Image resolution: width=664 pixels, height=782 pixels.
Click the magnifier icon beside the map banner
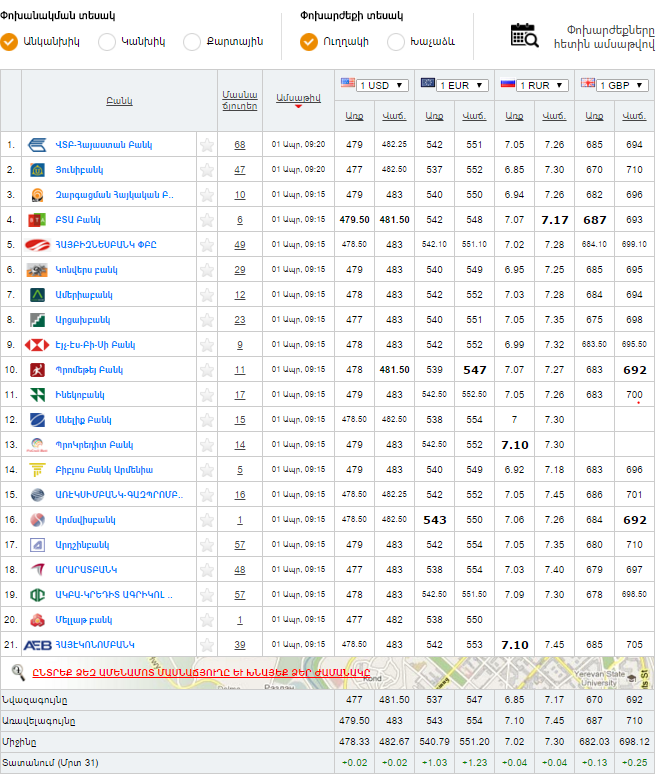pos(17,672)
